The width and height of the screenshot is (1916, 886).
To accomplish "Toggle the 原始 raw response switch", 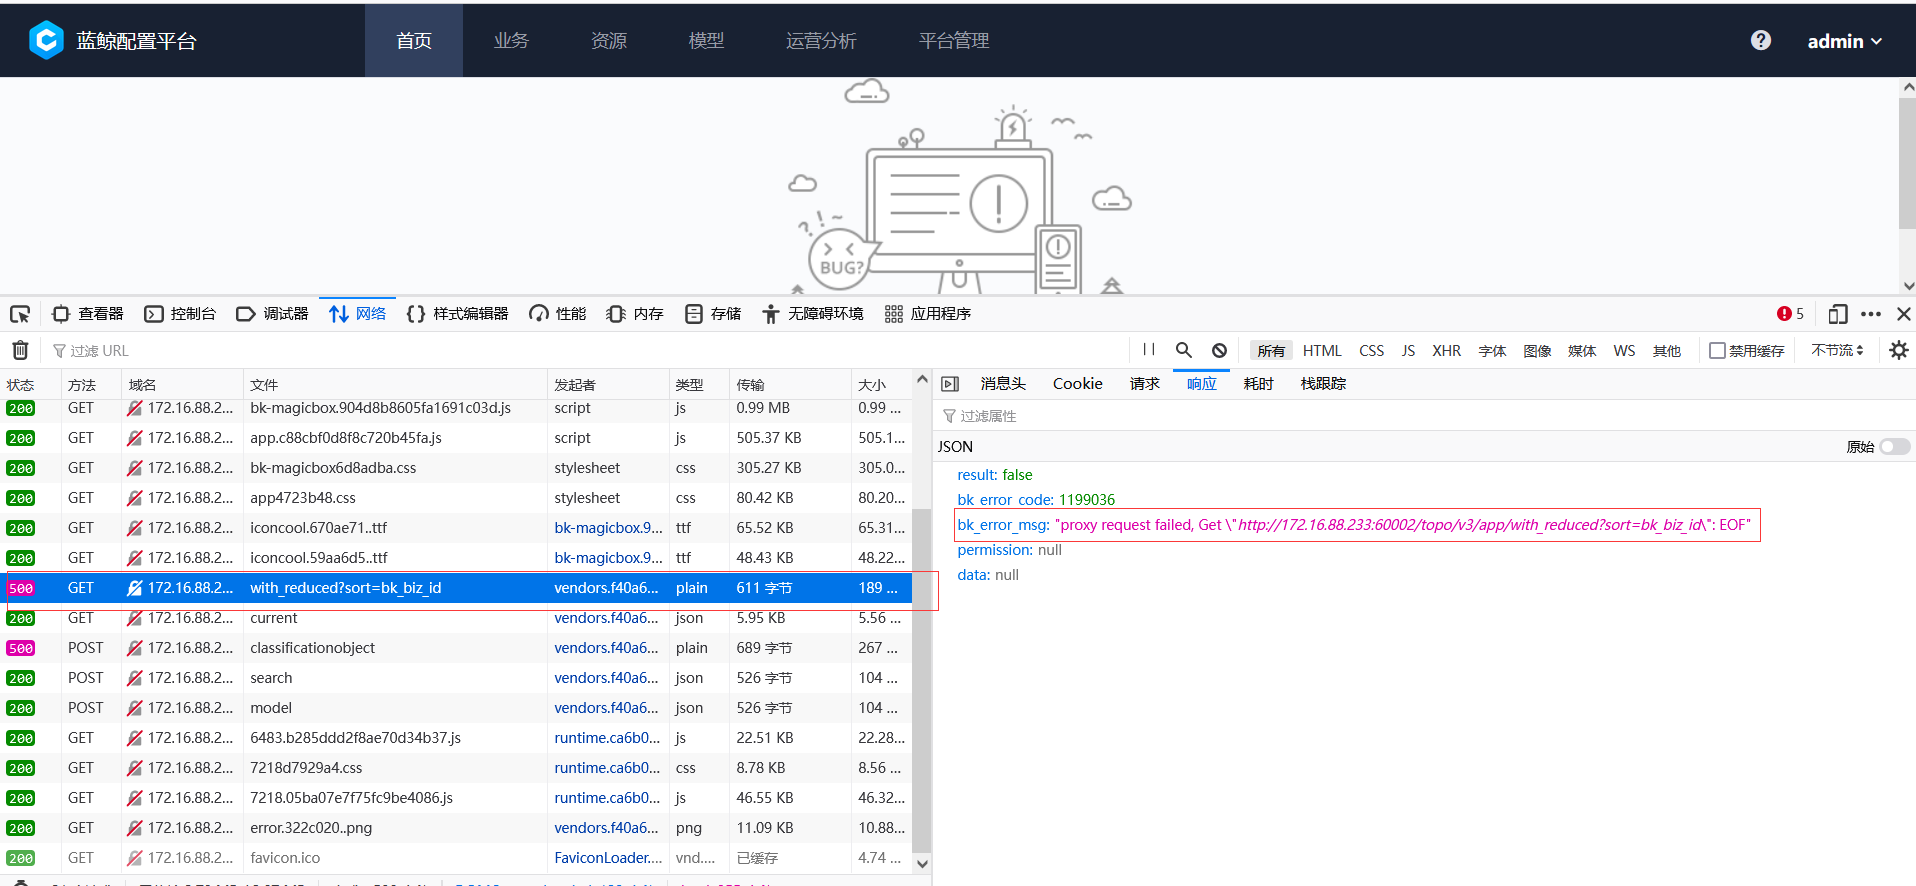I will pos(1894,447).
